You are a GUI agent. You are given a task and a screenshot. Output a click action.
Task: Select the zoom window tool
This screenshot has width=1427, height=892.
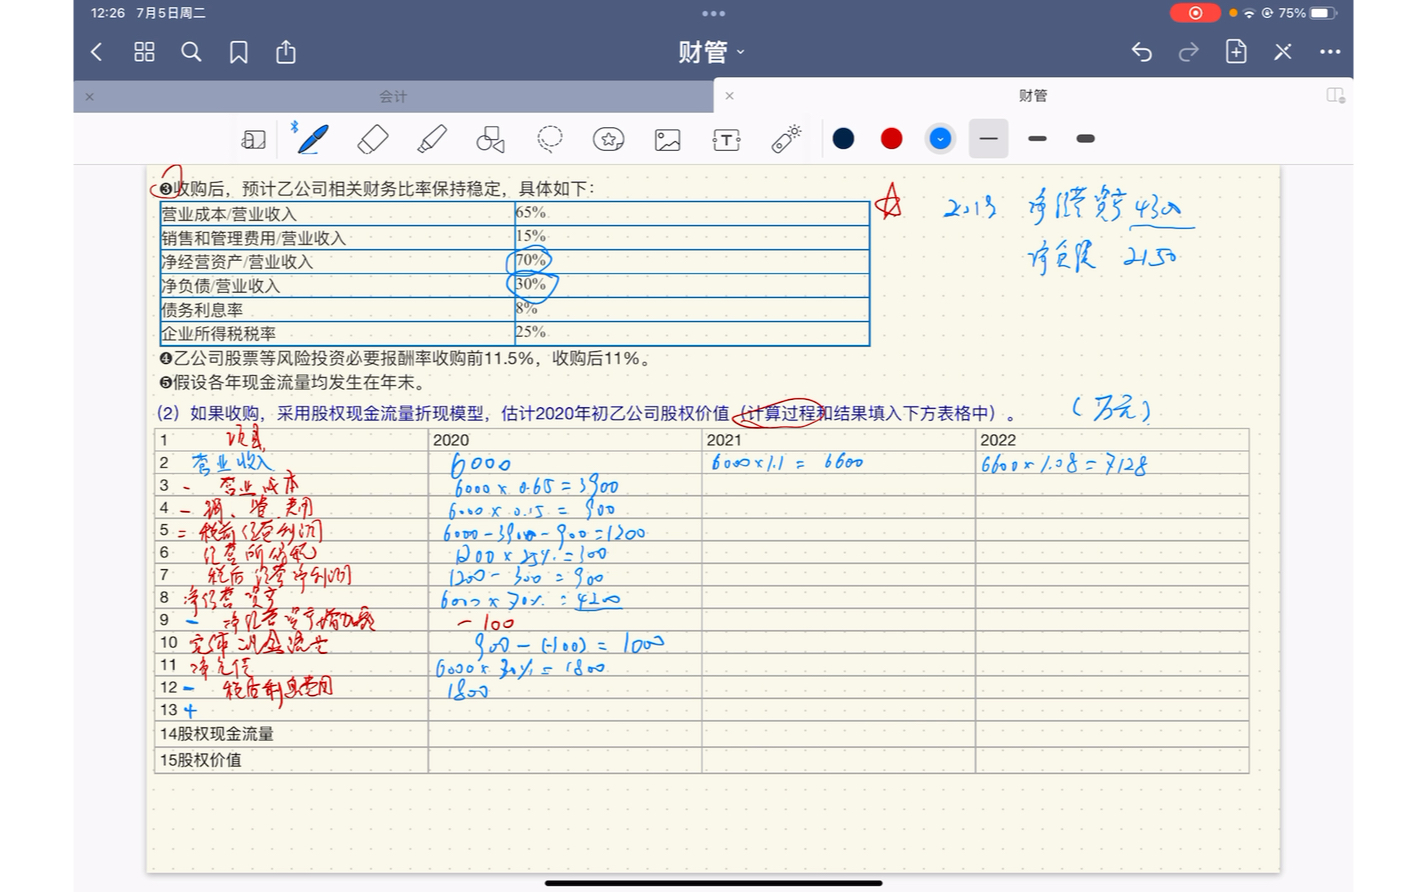point(254,139)
